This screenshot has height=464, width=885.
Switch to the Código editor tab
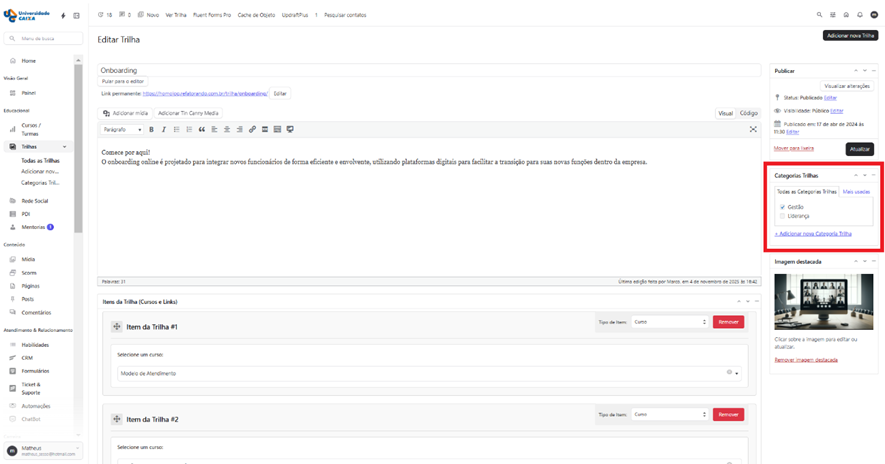748,113
